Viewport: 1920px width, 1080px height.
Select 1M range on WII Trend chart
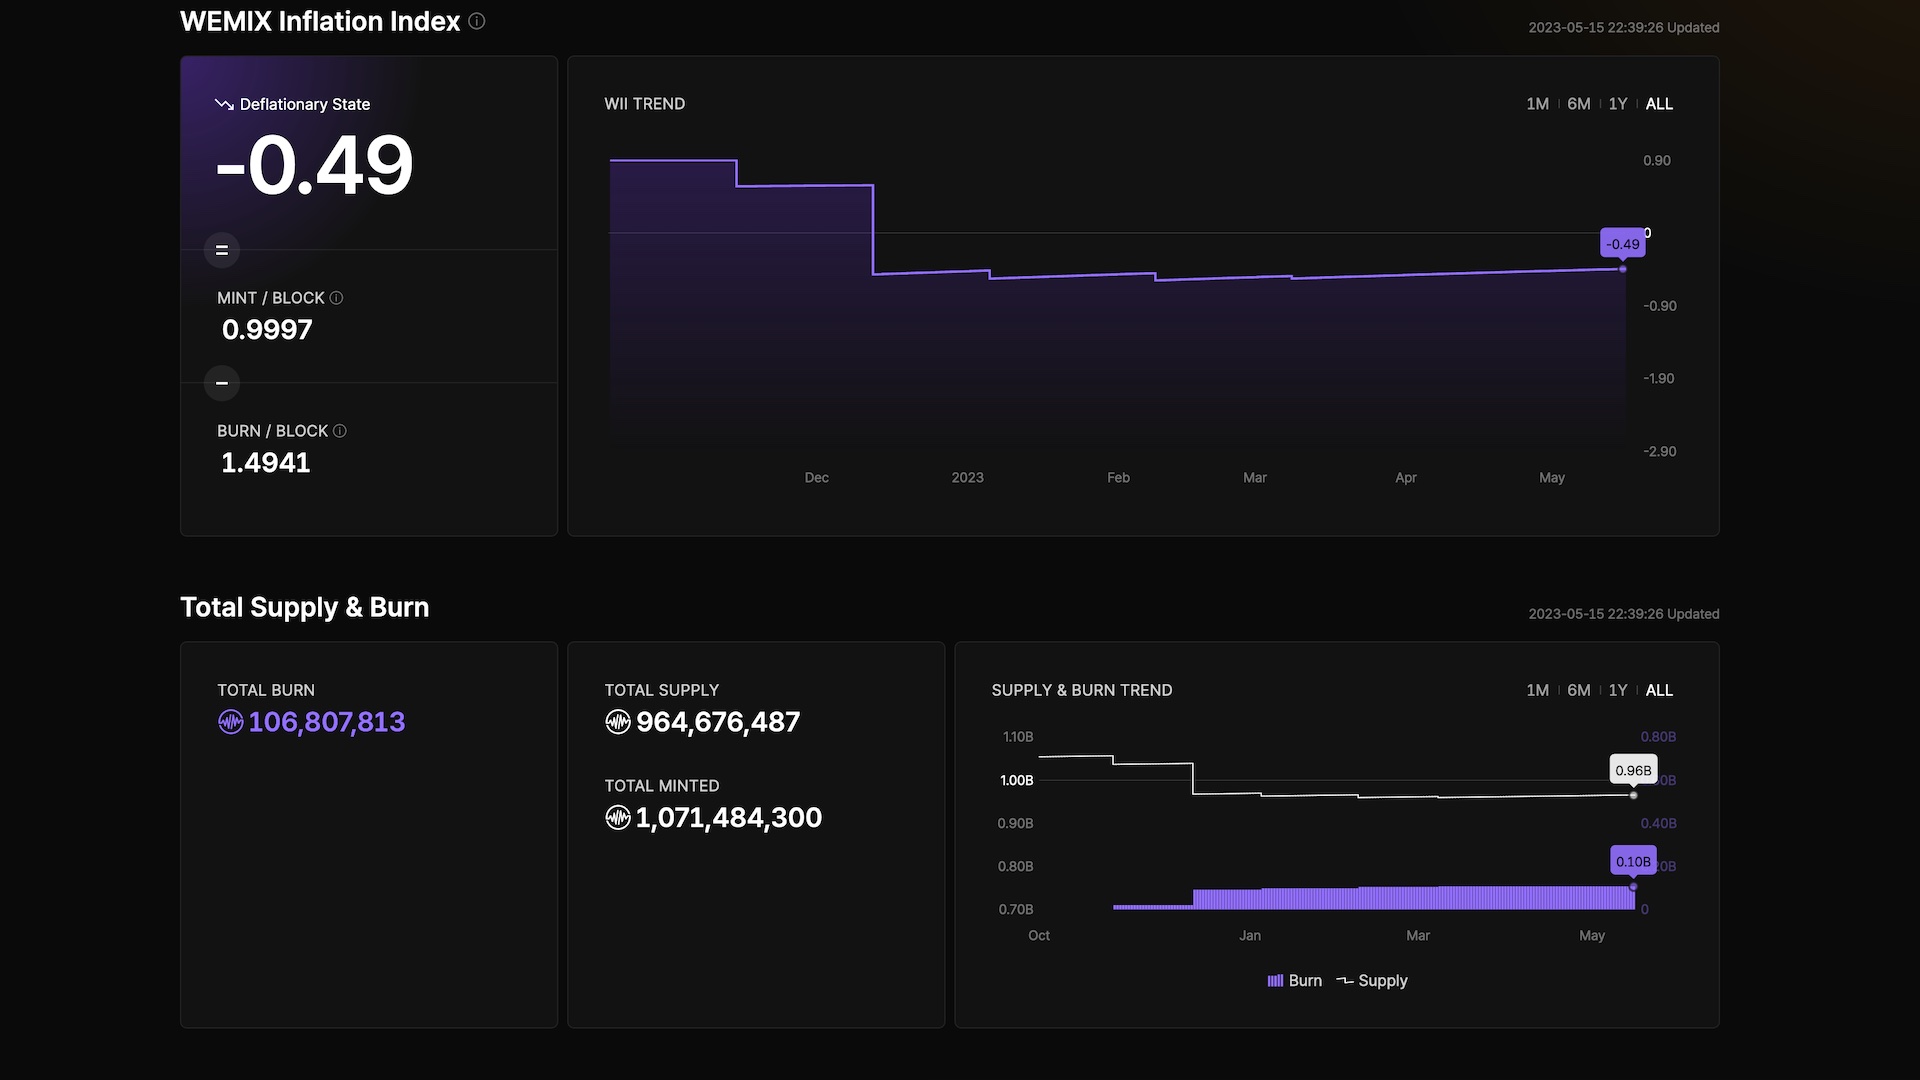[x=1538, y=104]
